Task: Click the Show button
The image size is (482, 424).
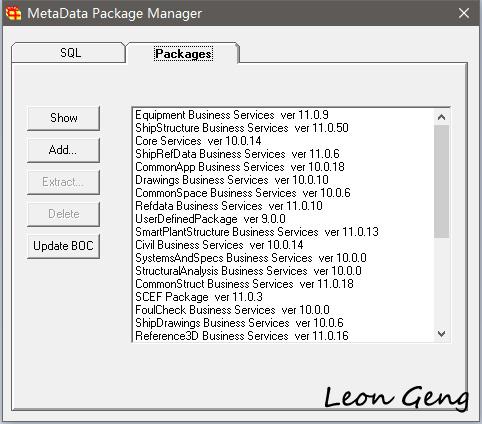Action: 63,118
